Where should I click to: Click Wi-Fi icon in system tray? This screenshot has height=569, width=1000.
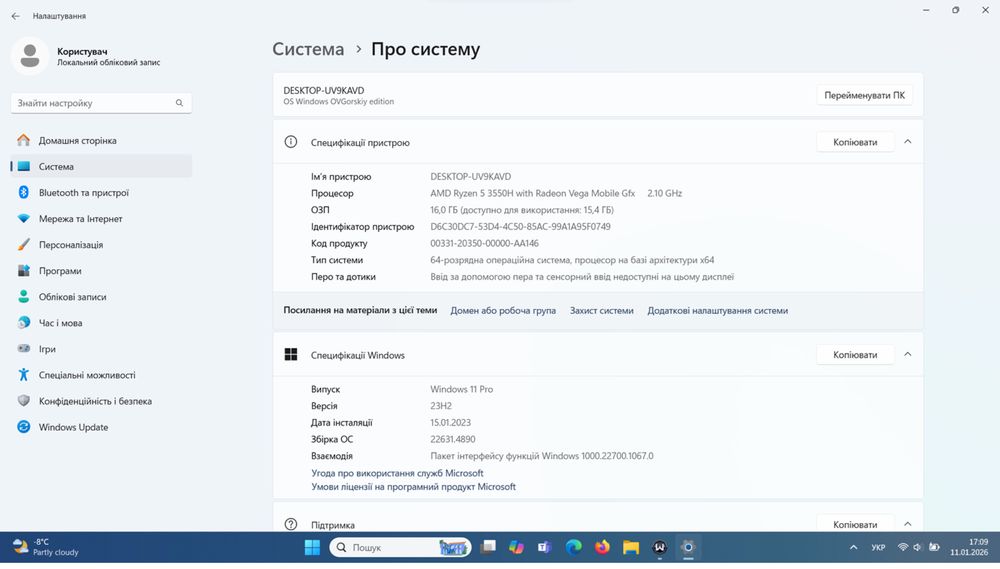[902, 547]
